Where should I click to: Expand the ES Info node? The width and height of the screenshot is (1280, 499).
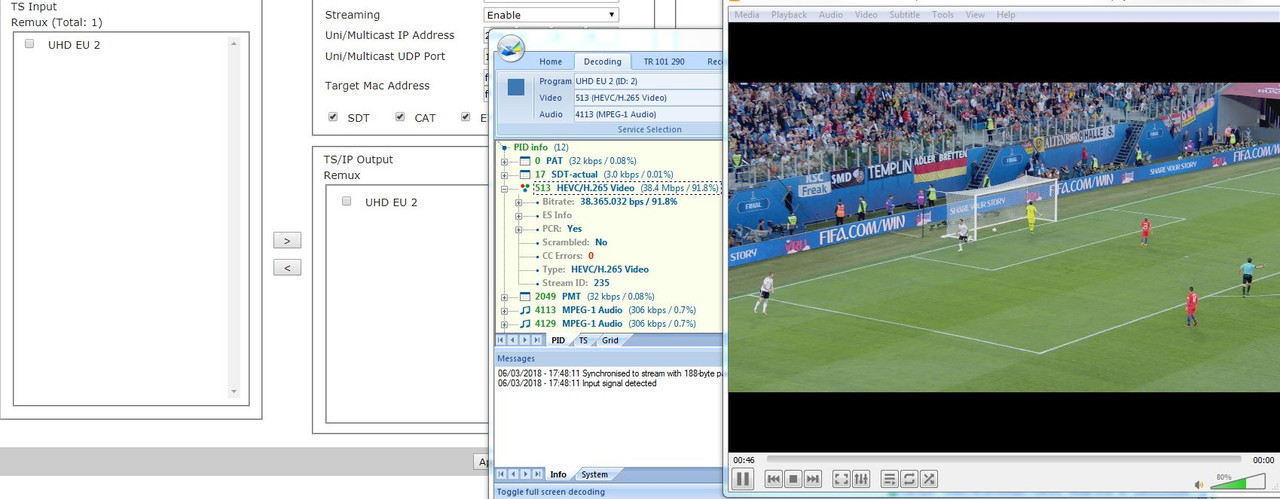pos(519,215)
